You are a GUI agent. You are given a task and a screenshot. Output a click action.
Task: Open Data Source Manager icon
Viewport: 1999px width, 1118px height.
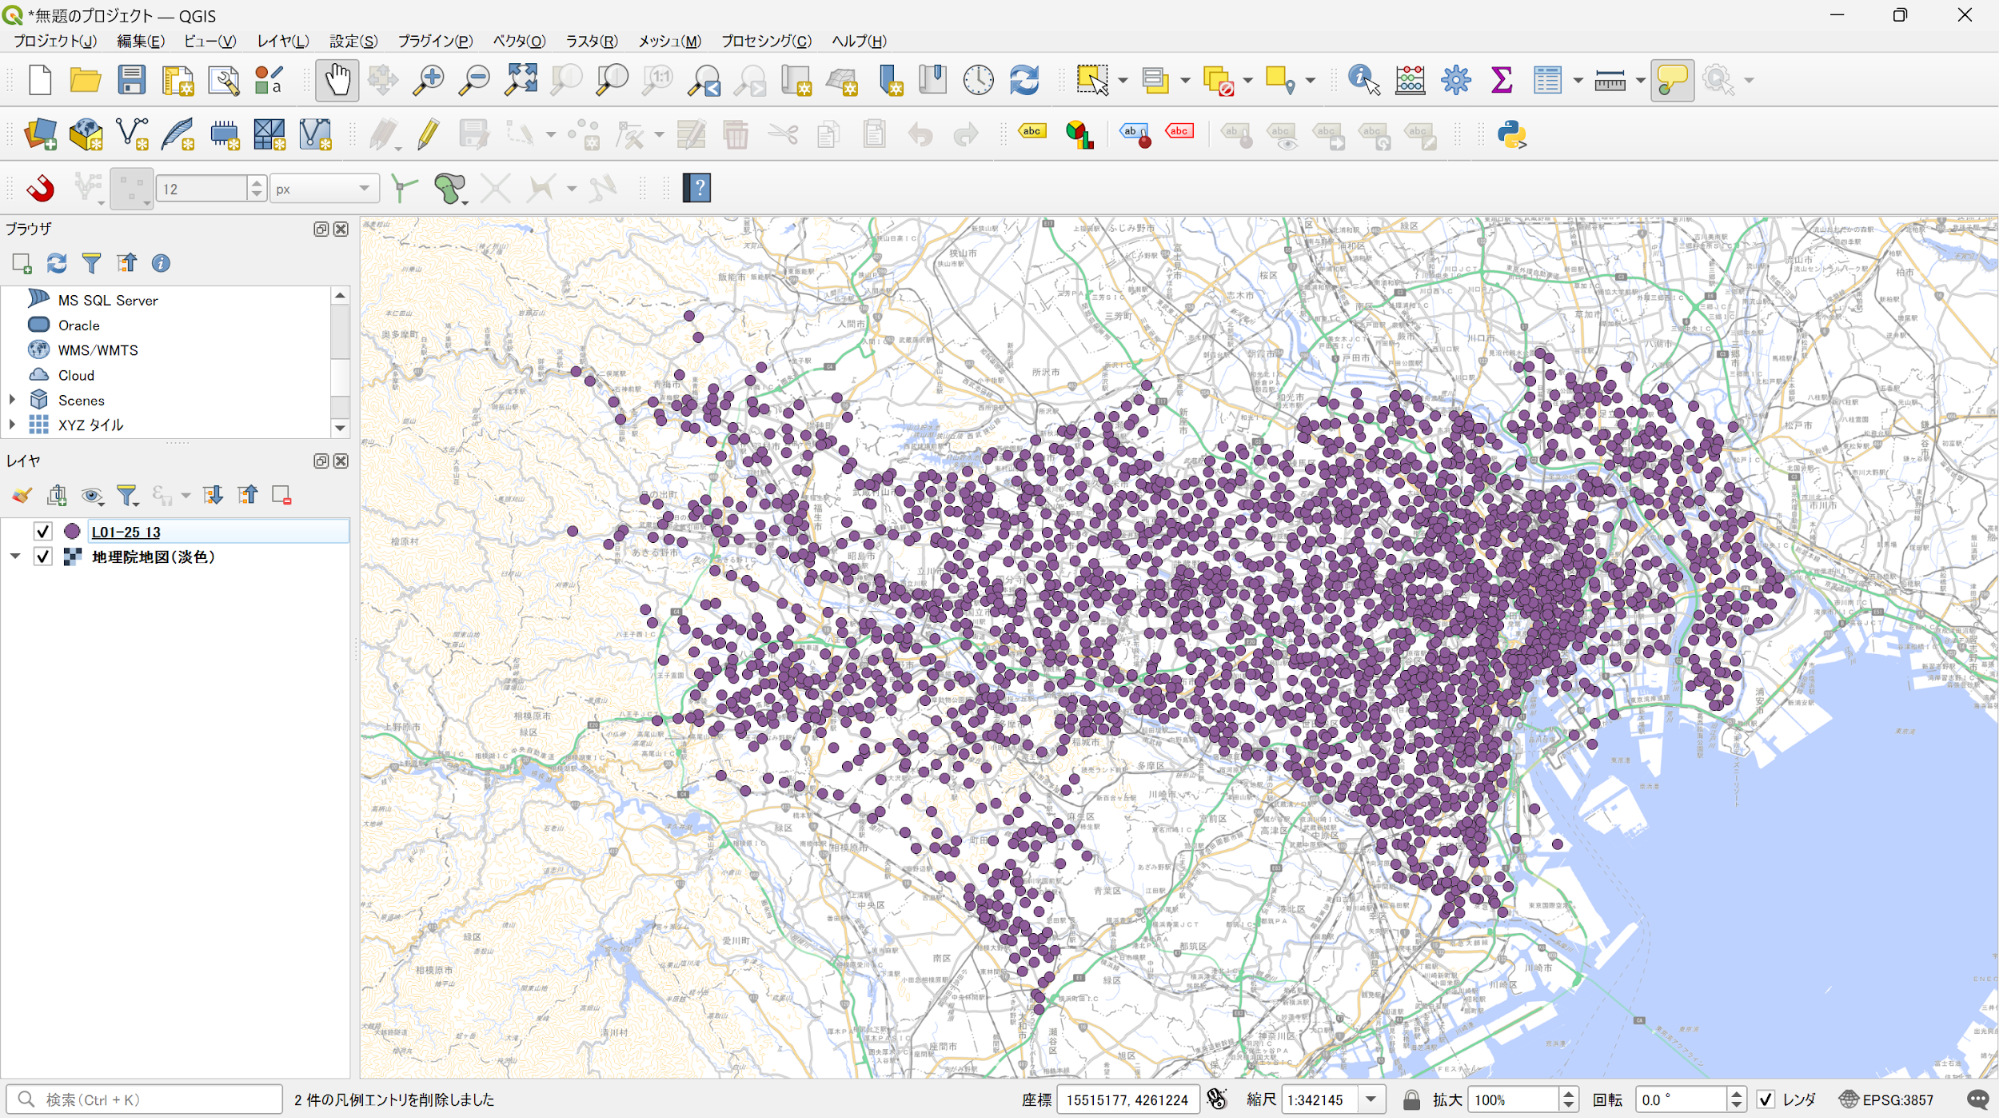coord(40,134)
